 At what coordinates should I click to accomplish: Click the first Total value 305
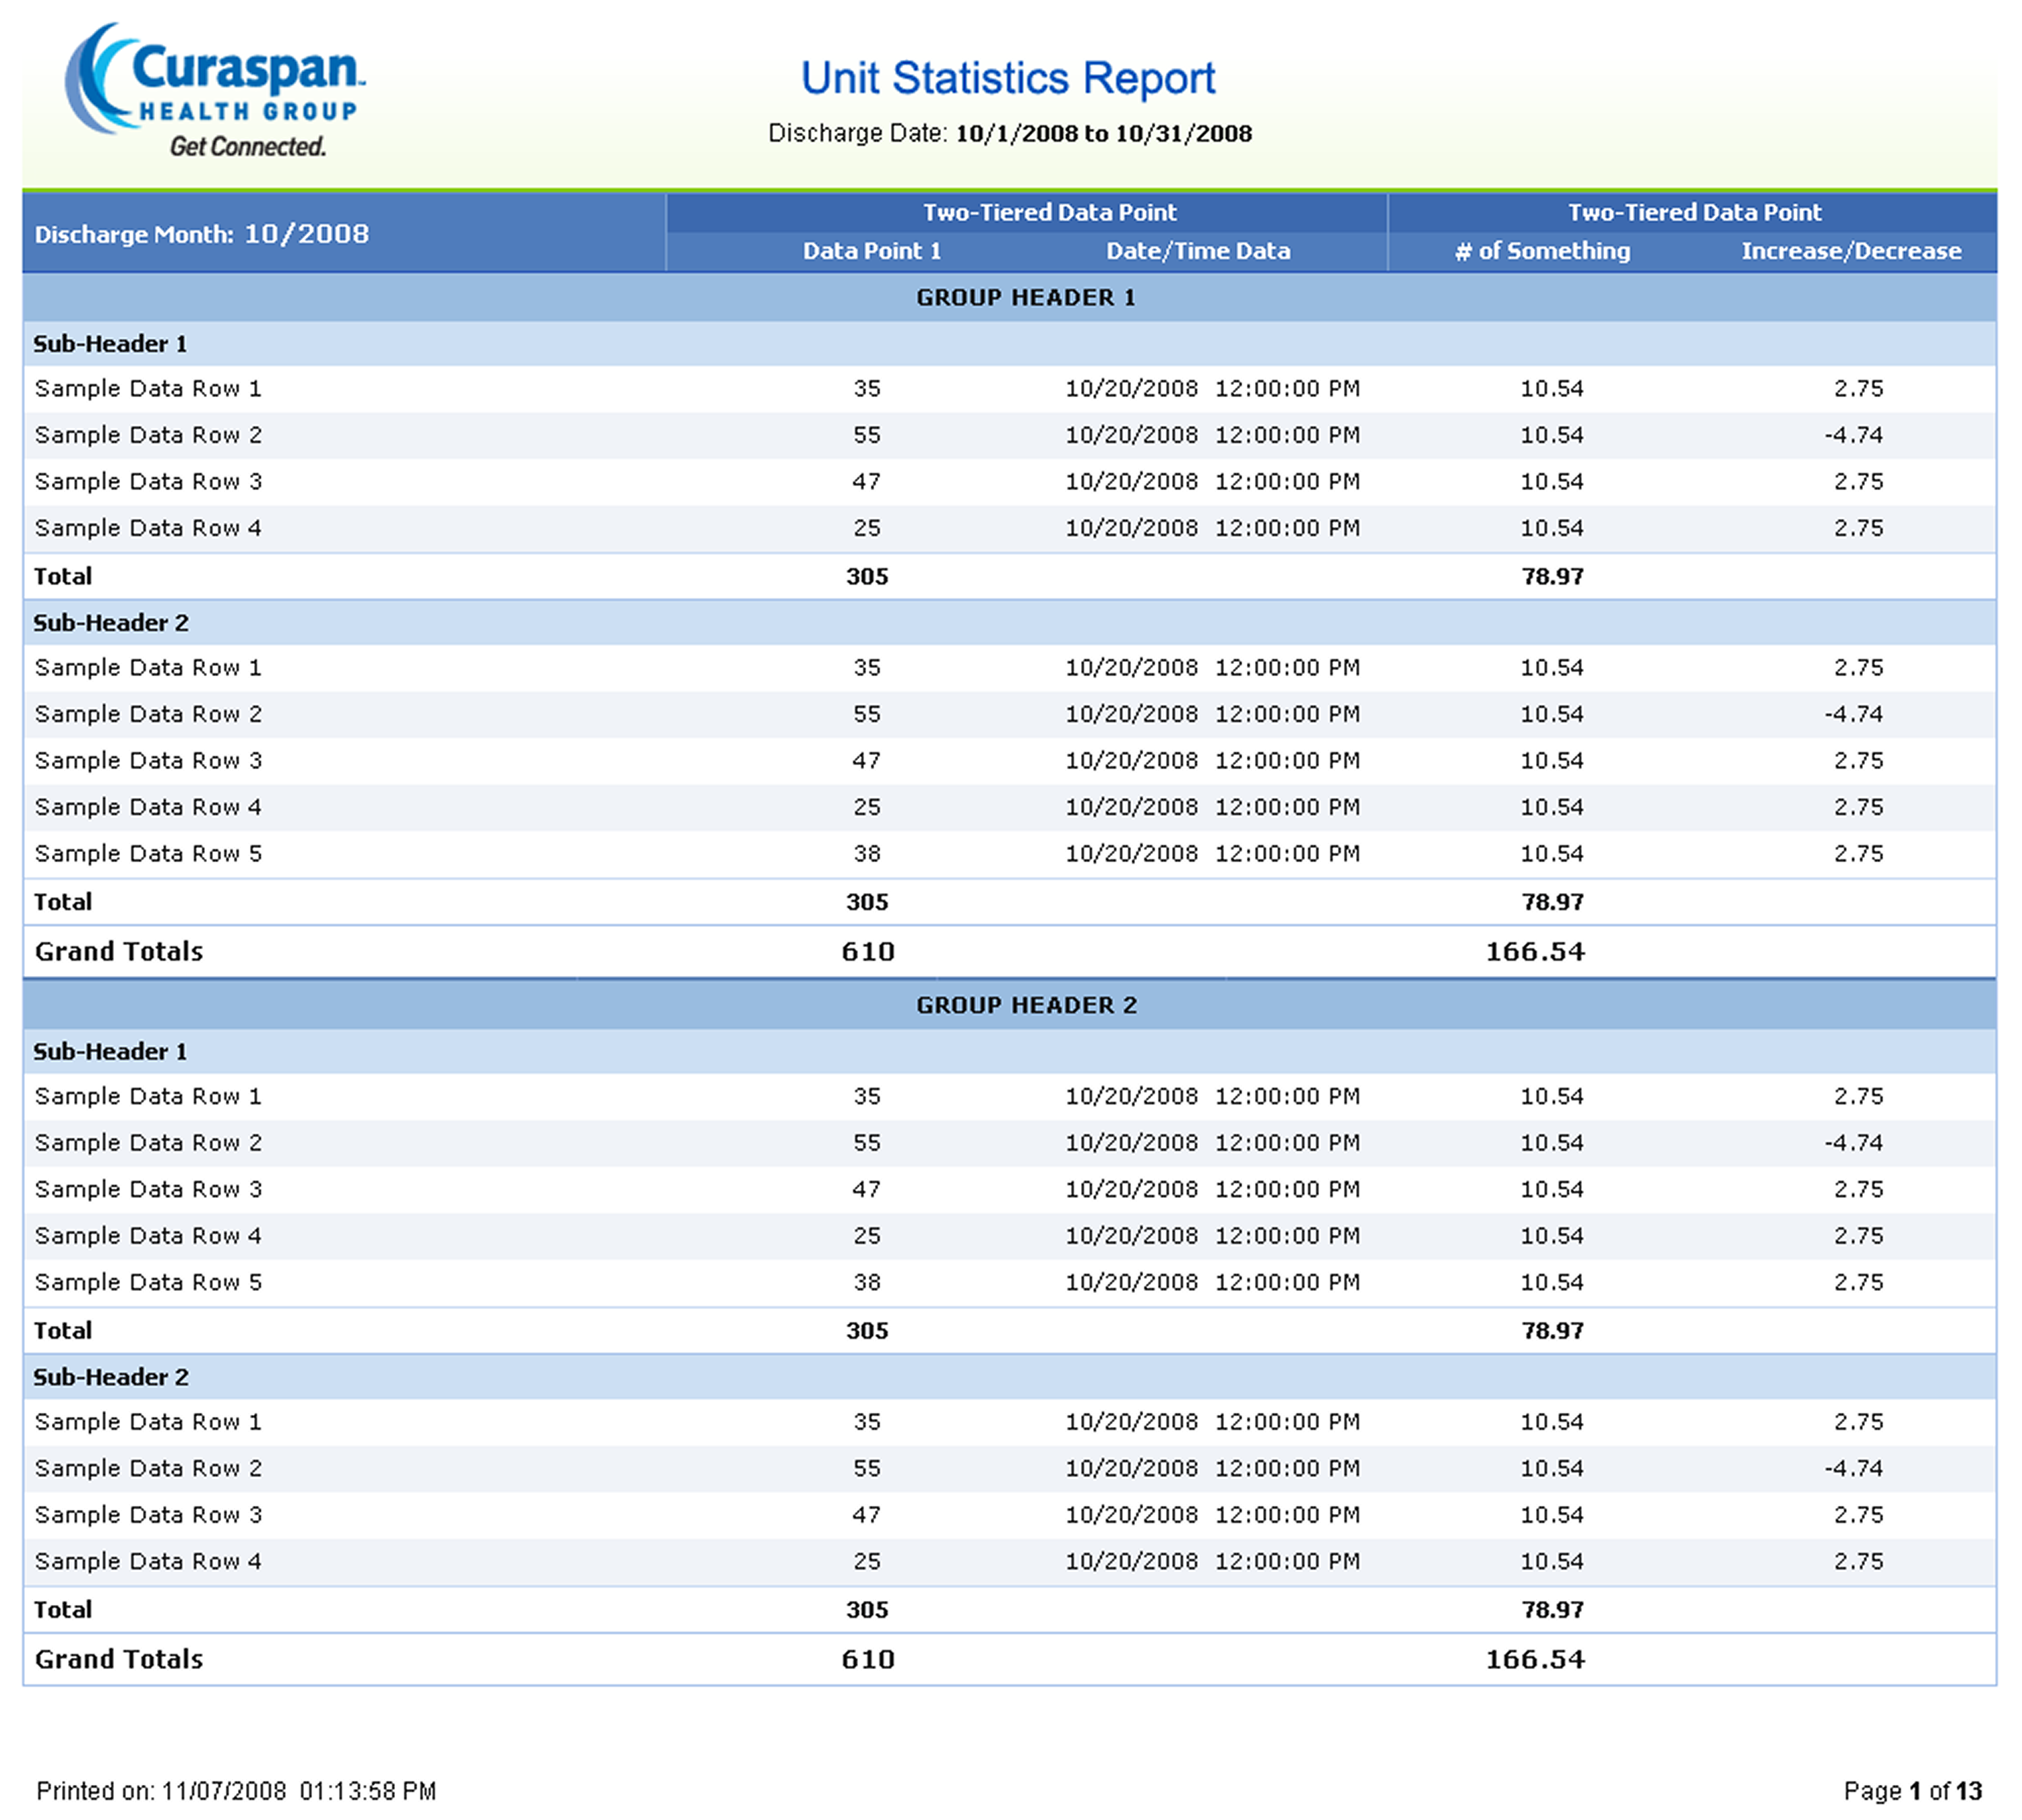[866, 576]
